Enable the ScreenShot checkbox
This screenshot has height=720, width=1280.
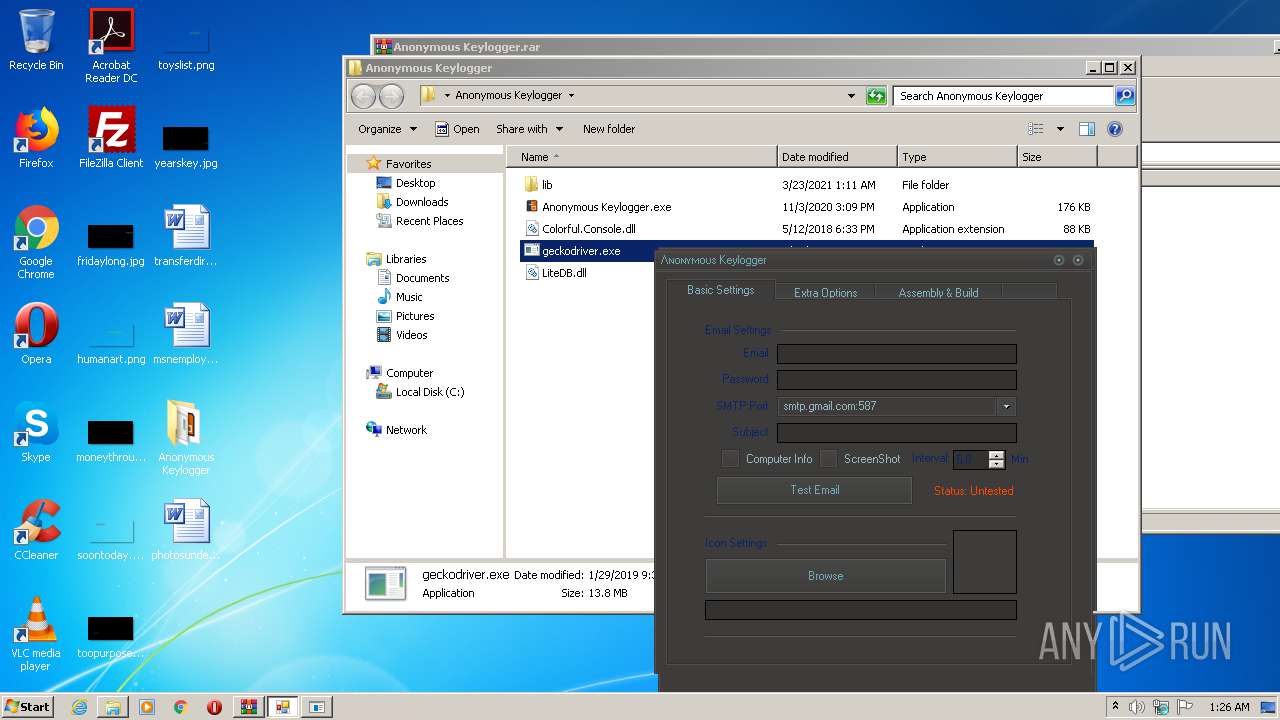tap(828, 459)
